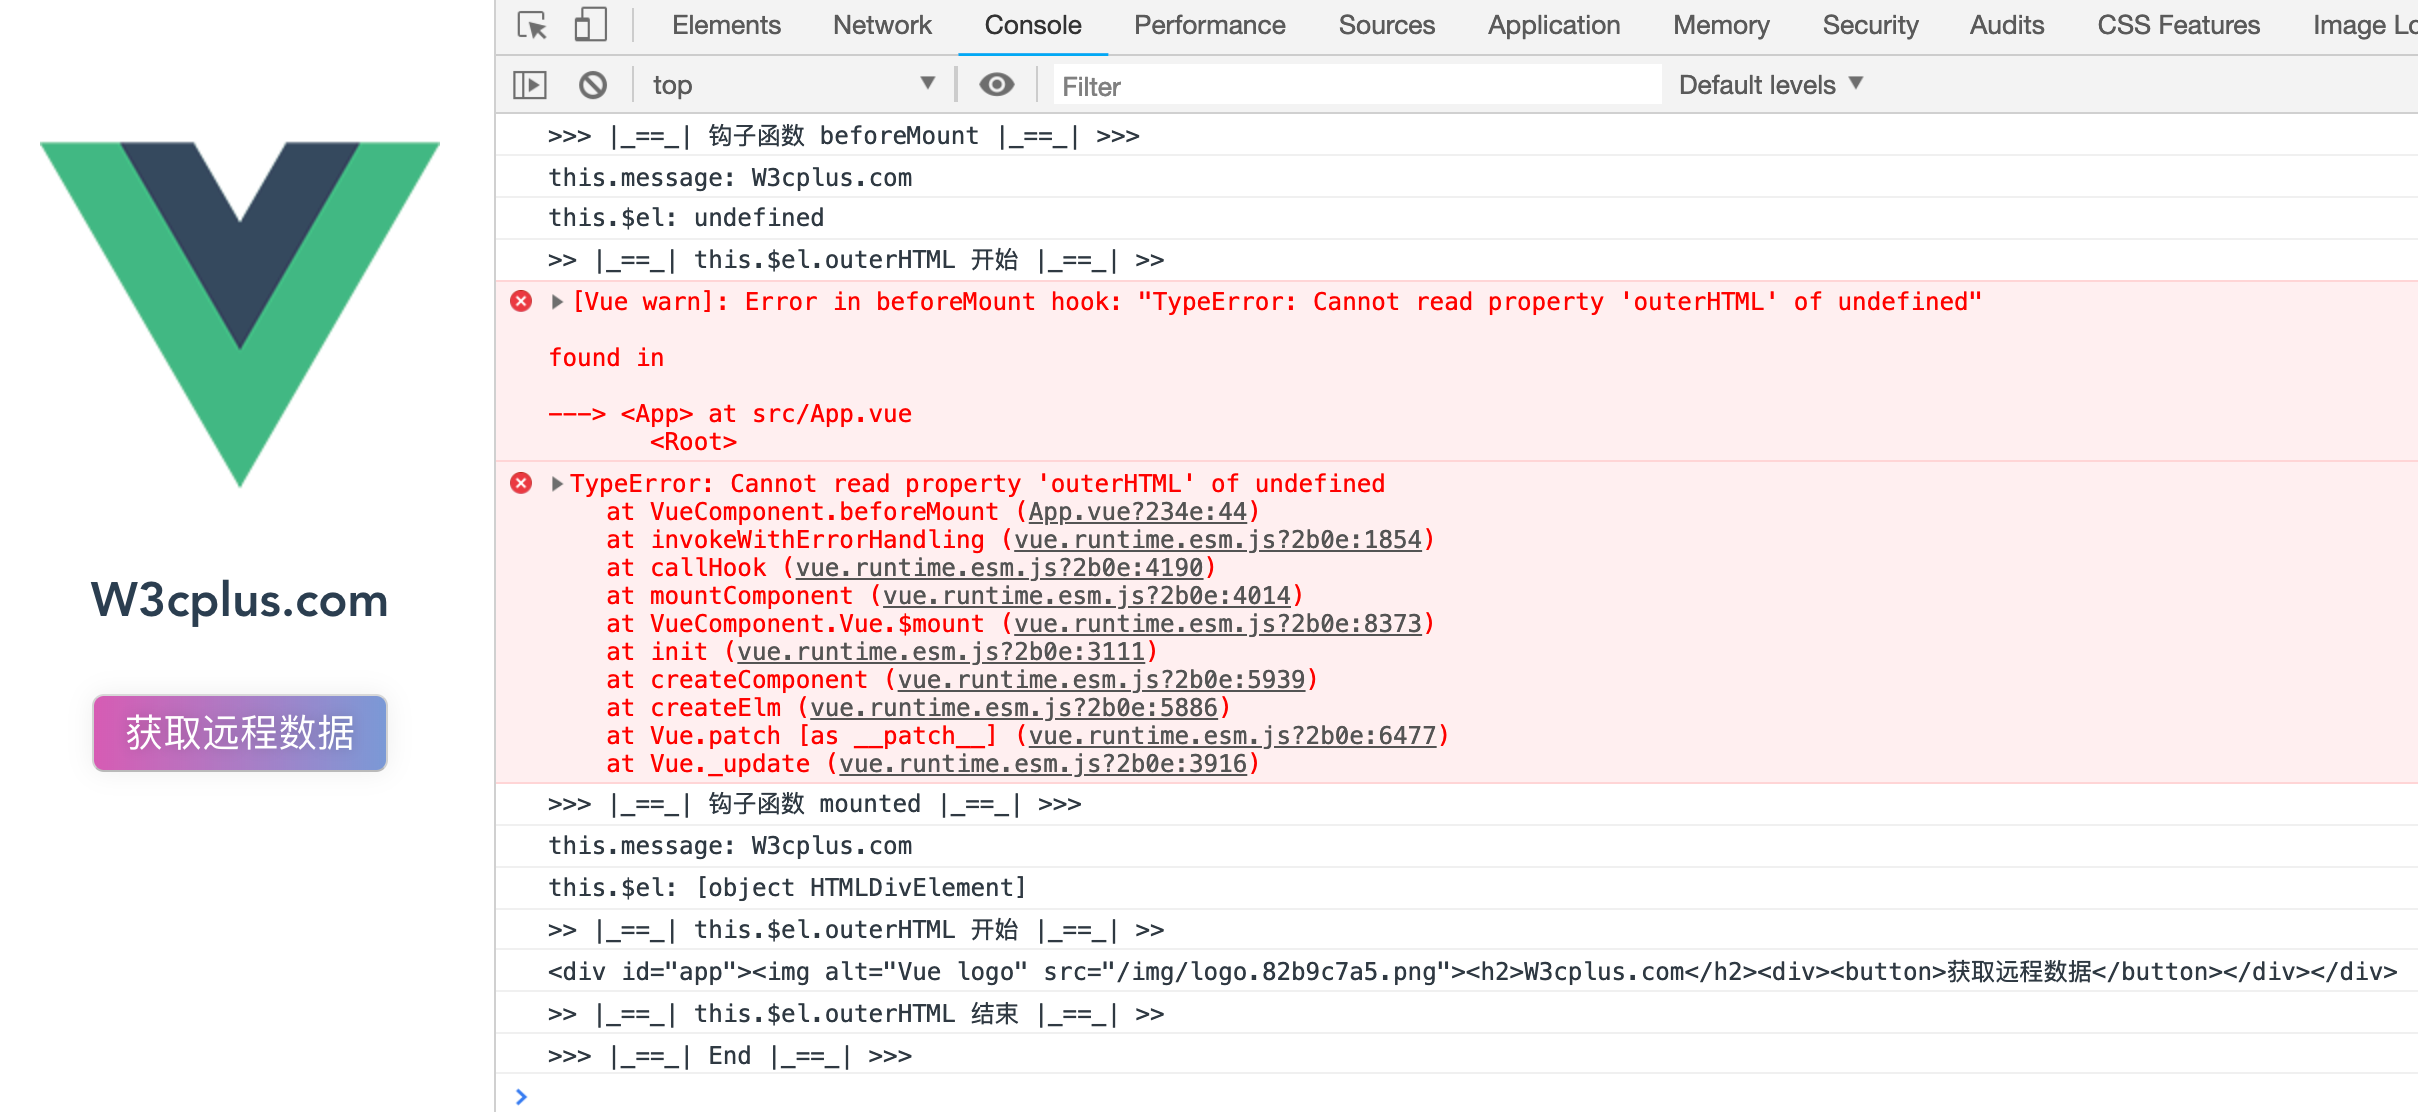The image size is (2418, 1112).
Task: Switch to the Network tab
Action: click(x=882, y=25)
